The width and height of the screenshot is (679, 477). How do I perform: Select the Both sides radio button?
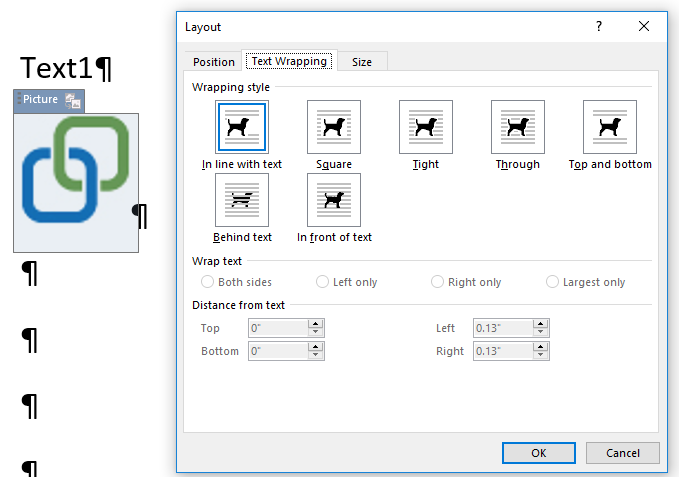pyautogui.click(x=207, y=282)
